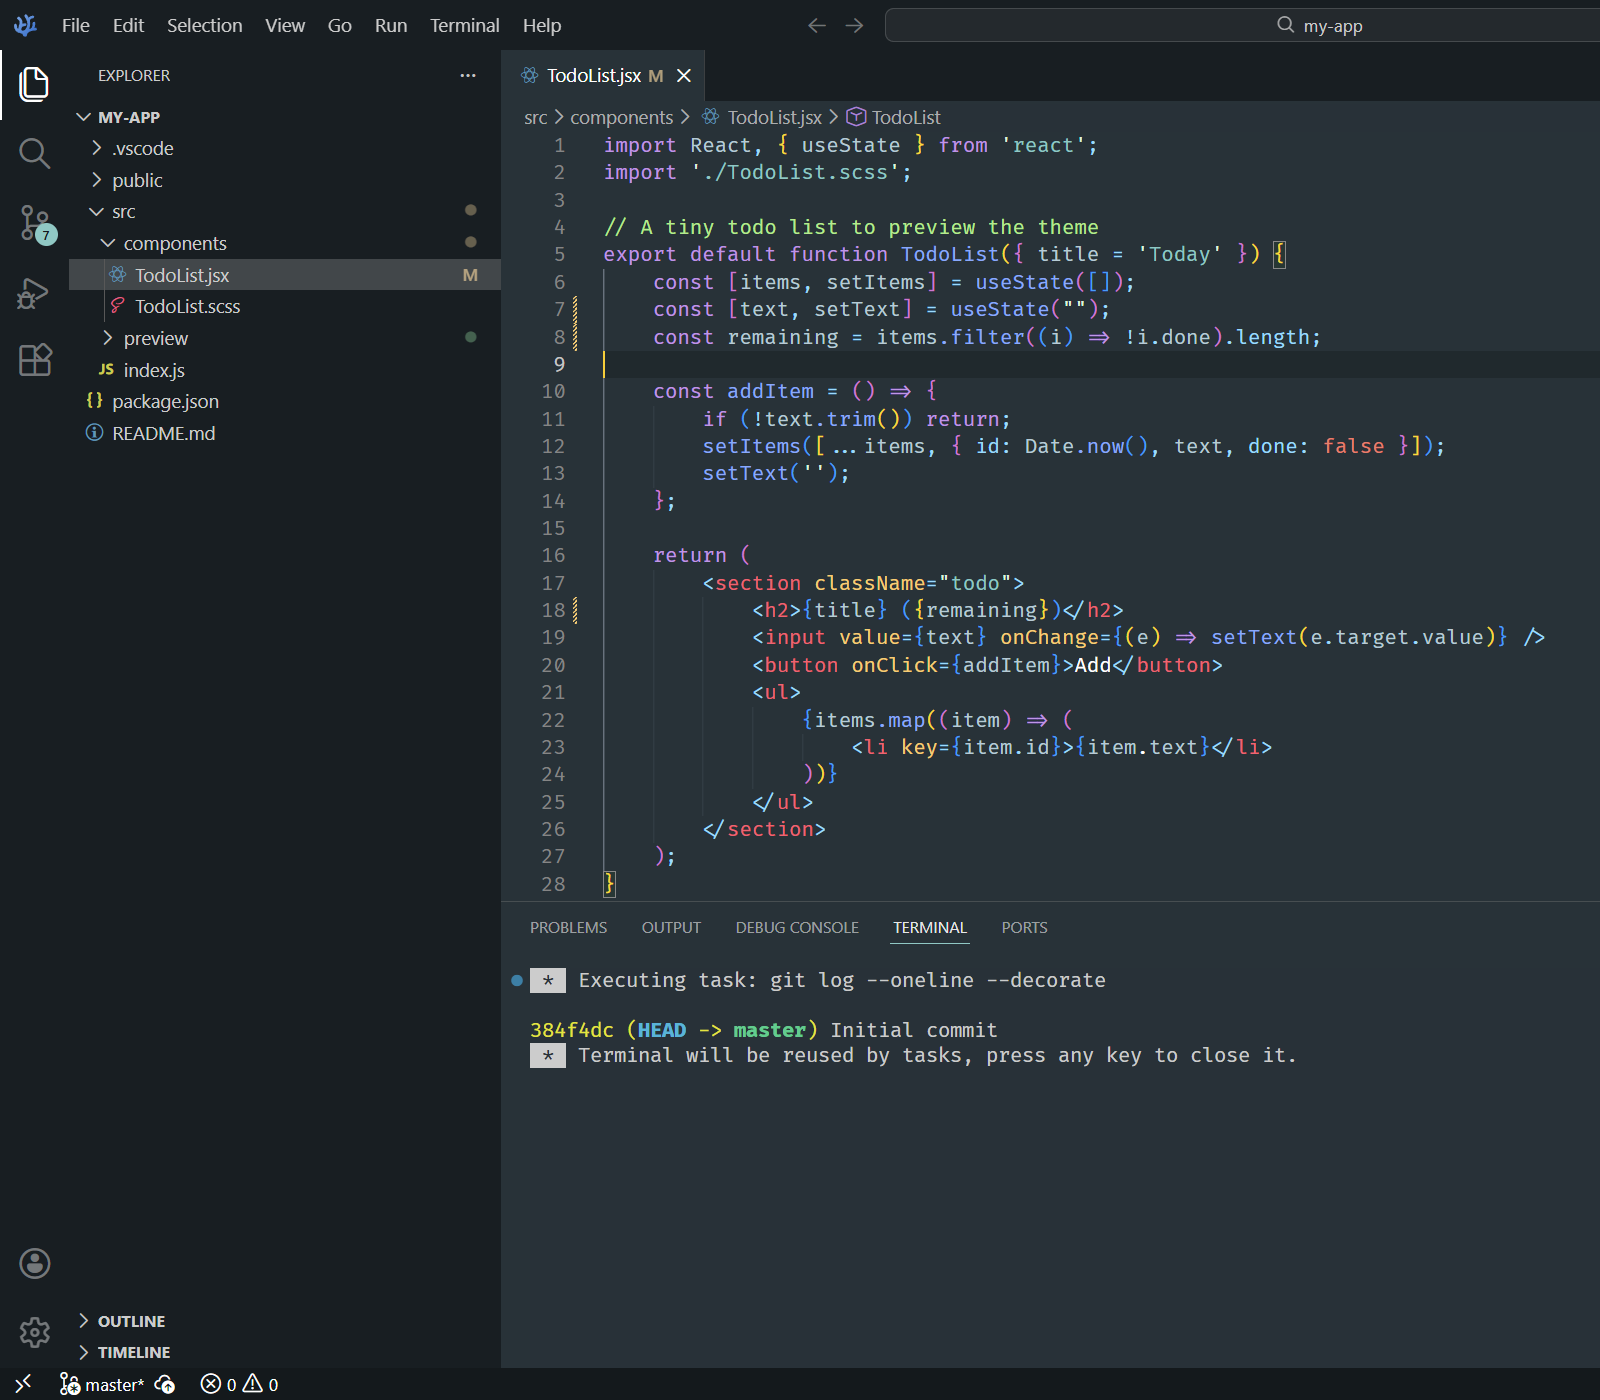Open Source Control view with 7 changes
This screenshot has height=1400, width=1600.
36,224
